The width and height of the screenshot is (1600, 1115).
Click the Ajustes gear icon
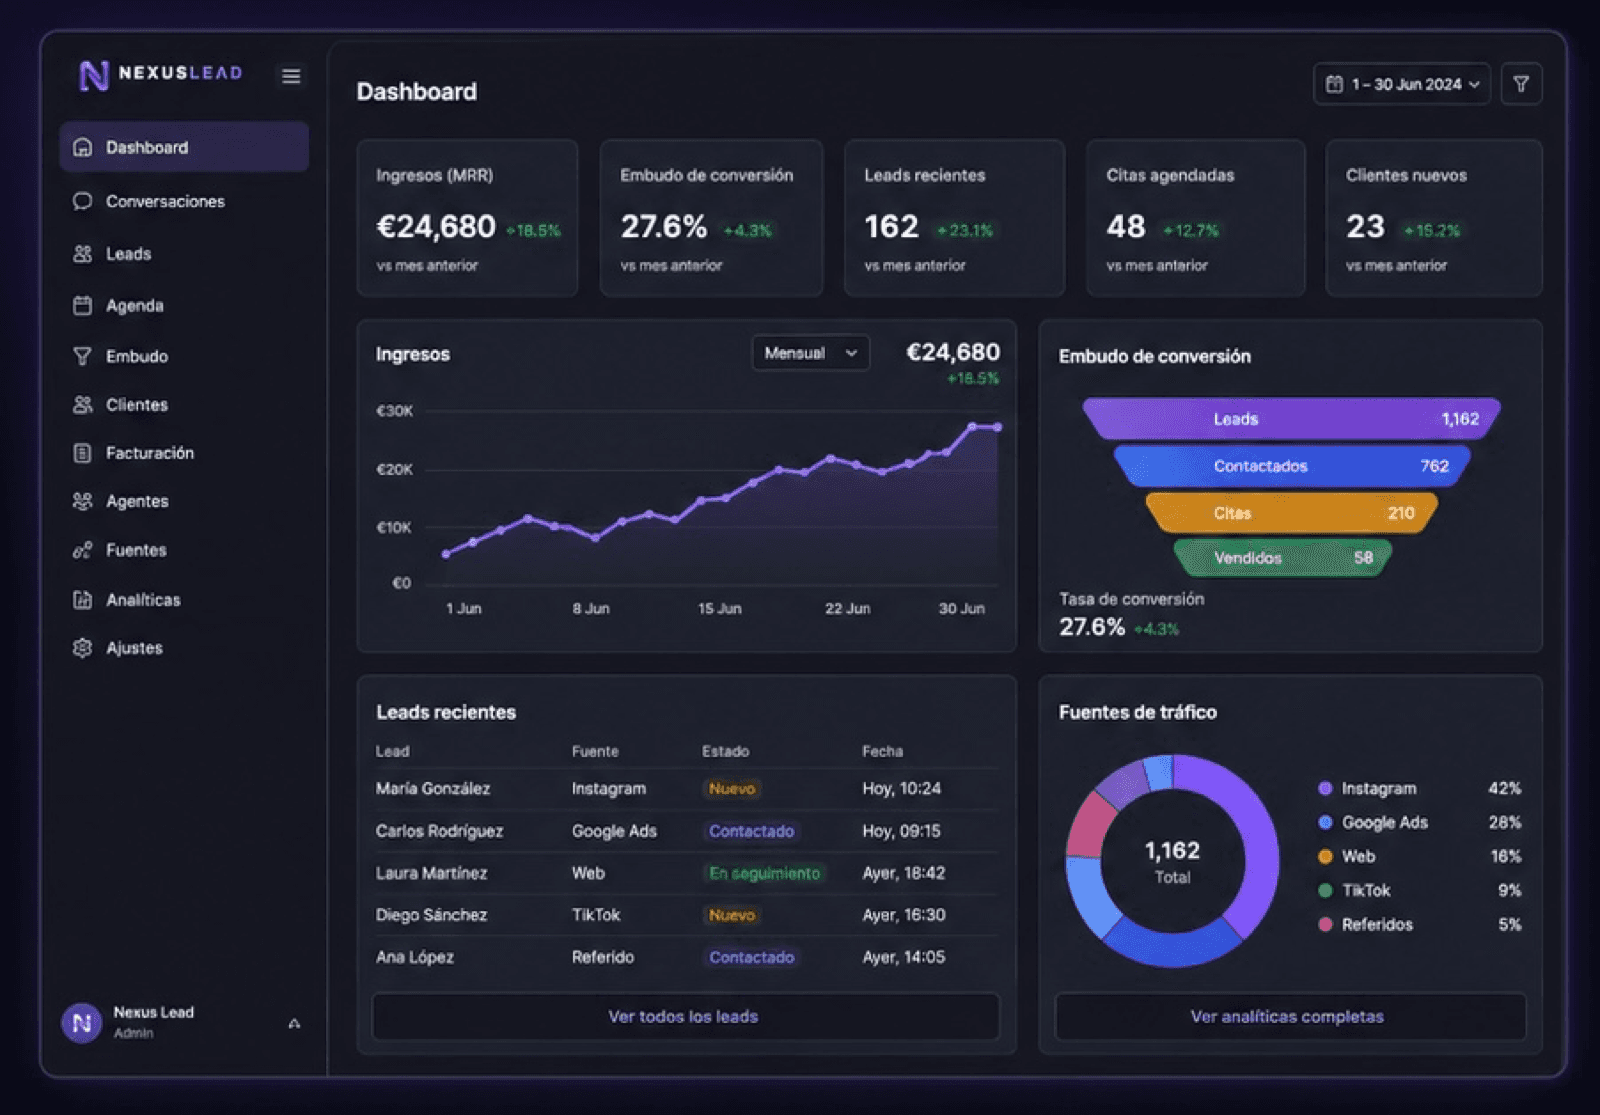pyautogui.click(x=82, y=648)
